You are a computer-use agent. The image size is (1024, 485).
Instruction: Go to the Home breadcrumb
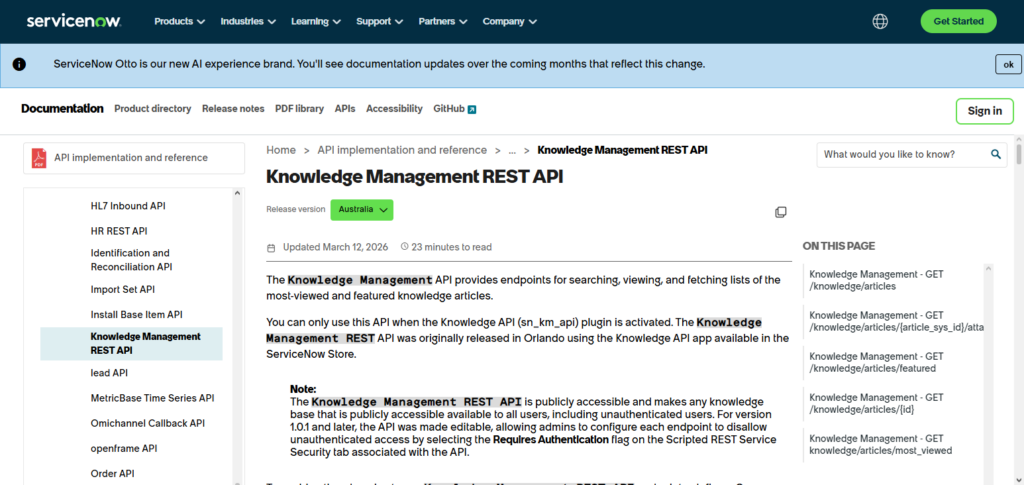click(281, 150)
